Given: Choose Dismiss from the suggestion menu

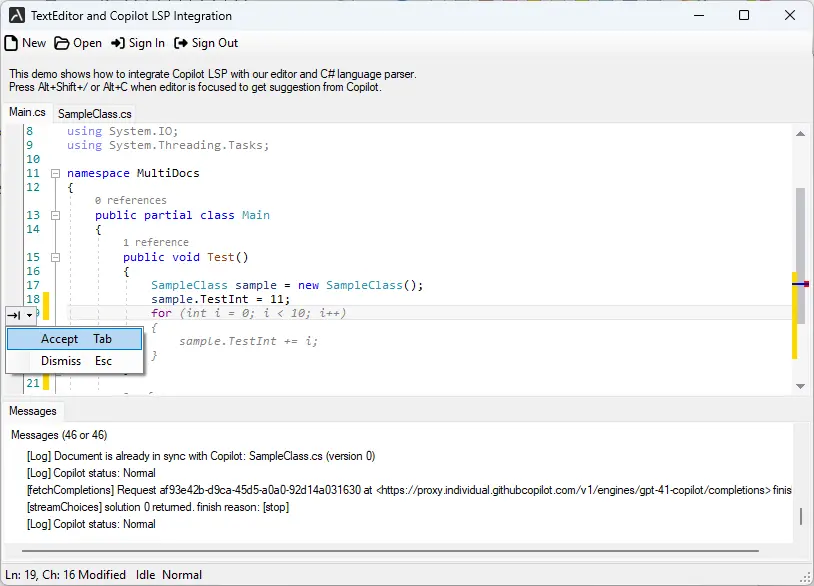Looking at the screenshot, I should 74,361.
